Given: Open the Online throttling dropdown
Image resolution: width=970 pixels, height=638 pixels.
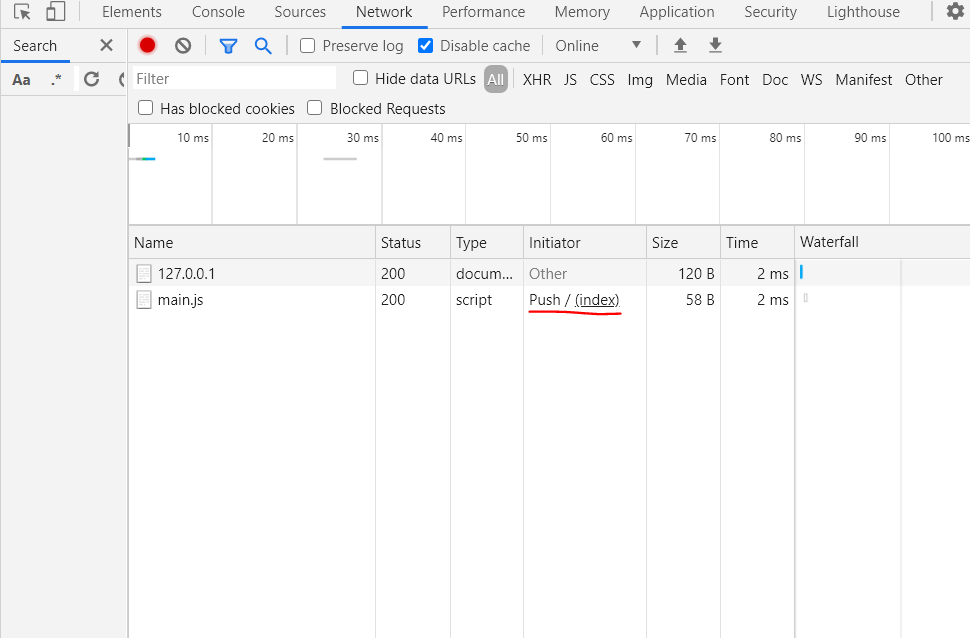Looking at the screenshot, I should coord(598,45).
